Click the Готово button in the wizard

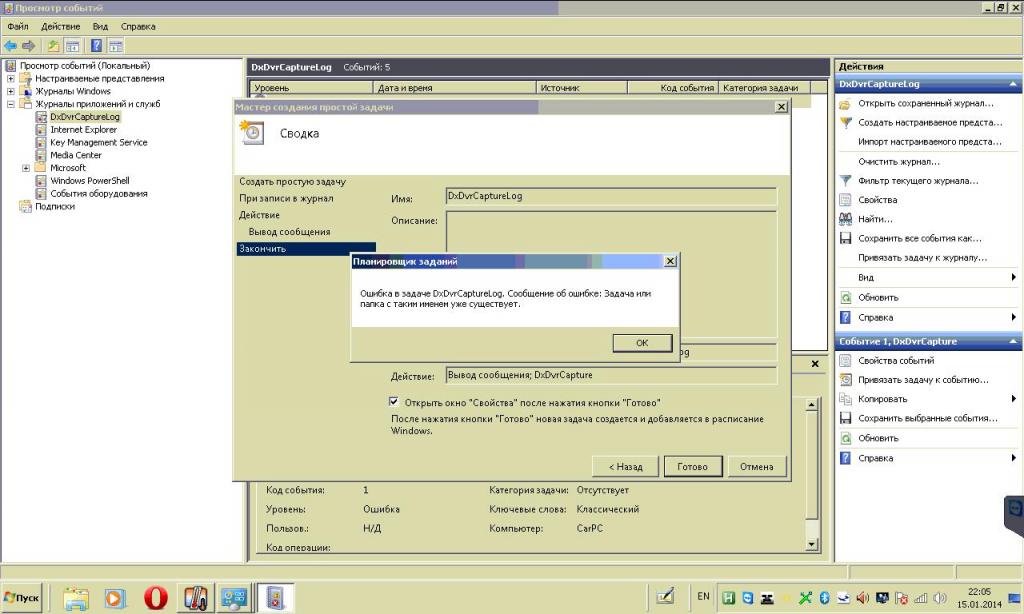(692, 467)
